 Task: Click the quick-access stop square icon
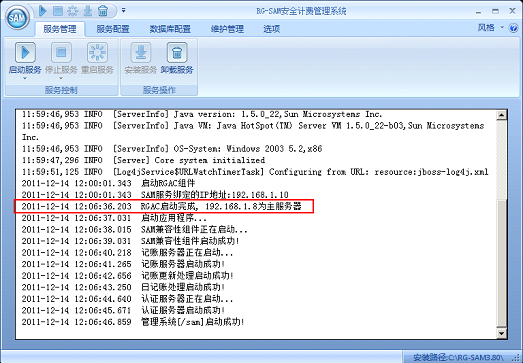pos(58,11)
